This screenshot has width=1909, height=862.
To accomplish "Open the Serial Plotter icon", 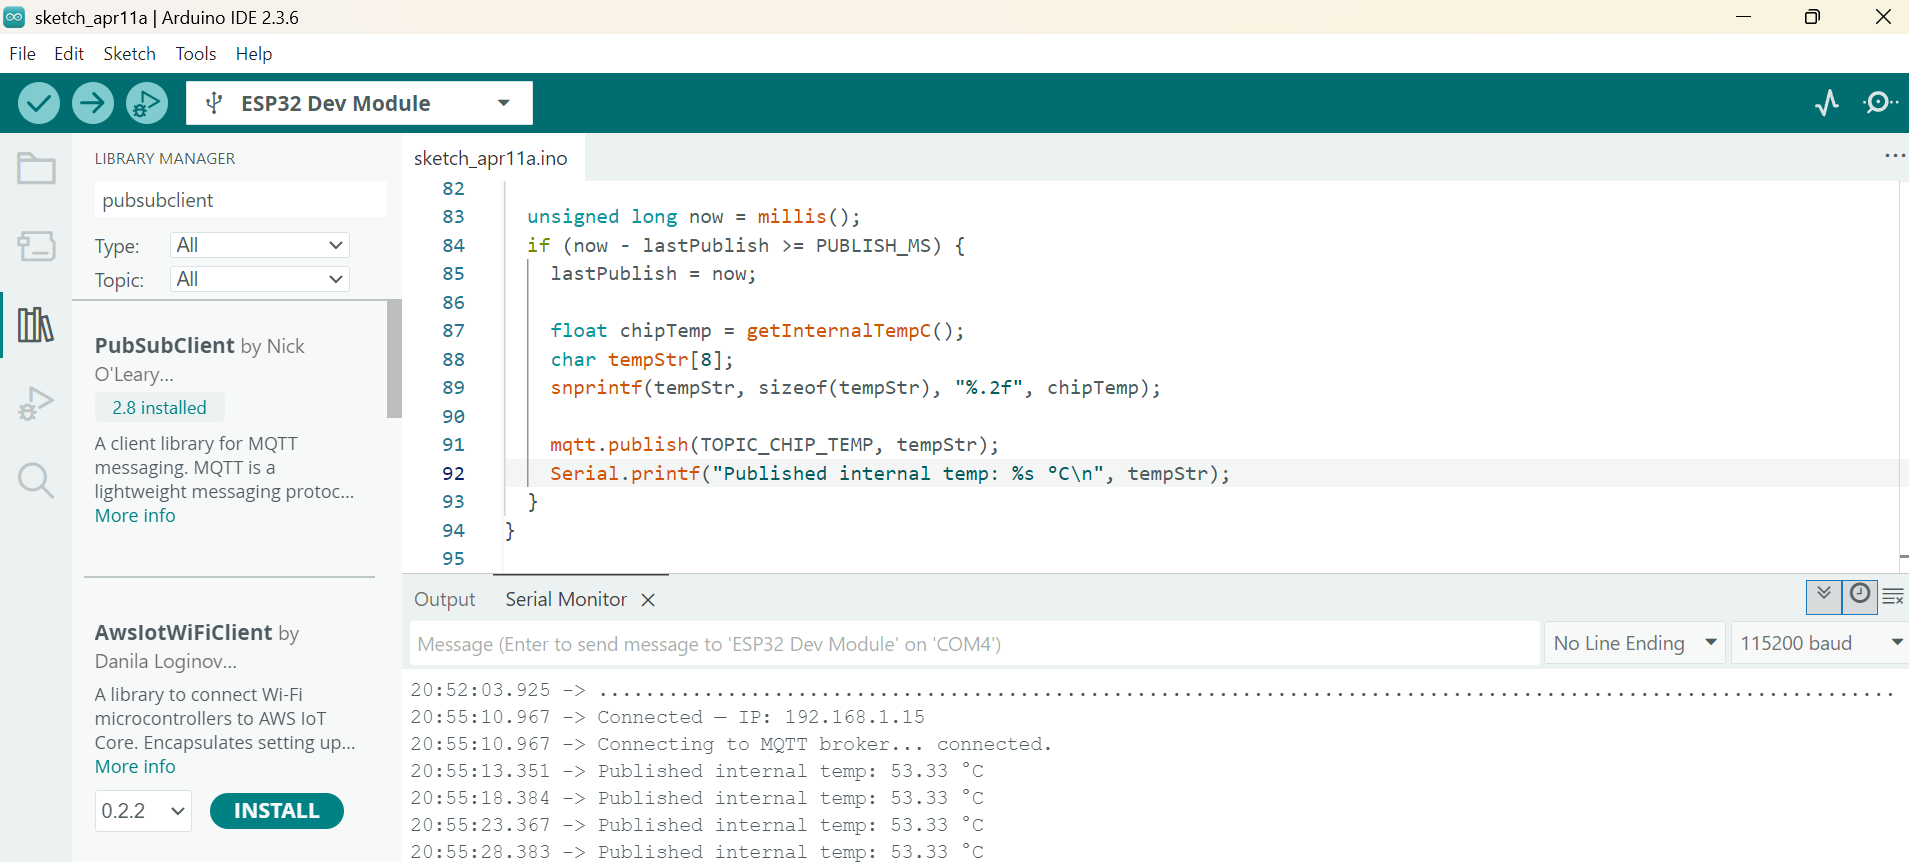I will 1827,103.
